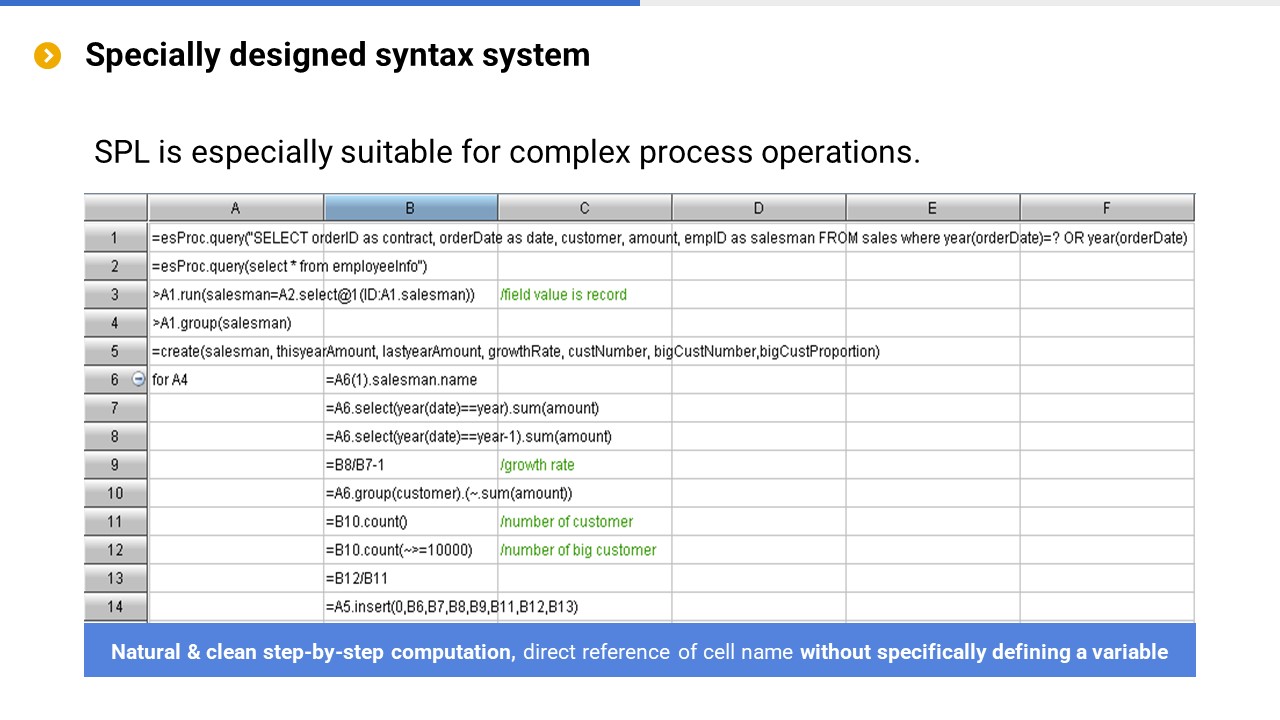
Task: Select column F header
Action: pos(1106,208)
